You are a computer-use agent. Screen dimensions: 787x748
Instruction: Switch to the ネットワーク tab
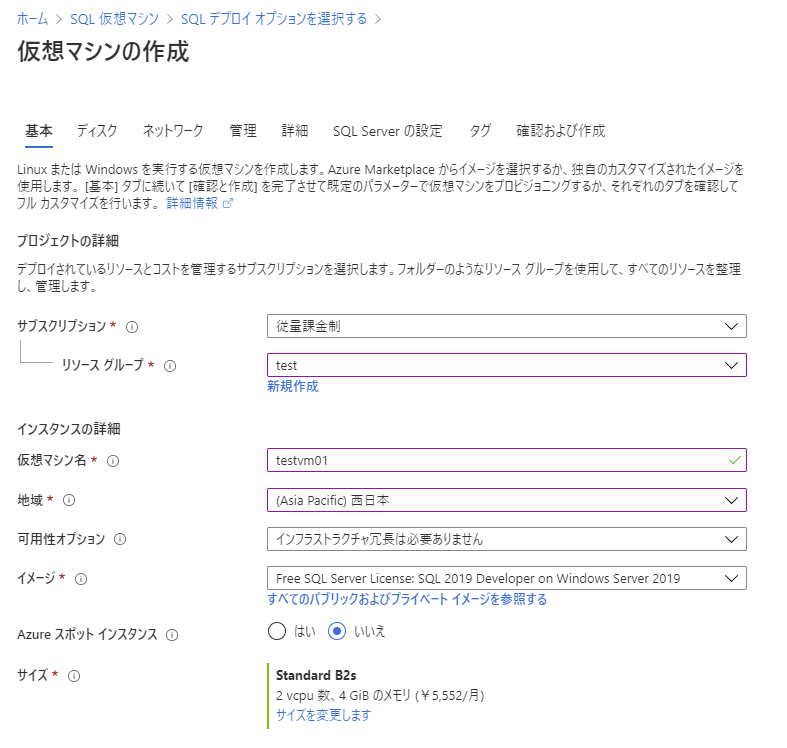pyautogui.click(x=173, y=131)
